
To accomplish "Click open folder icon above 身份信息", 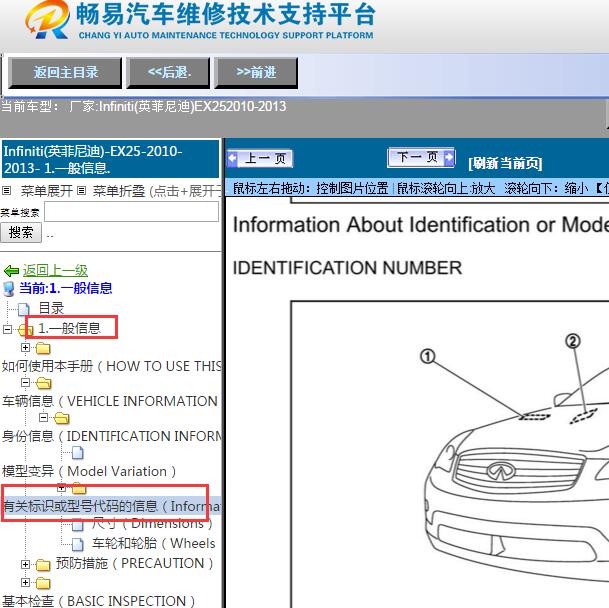I will [62, 418].
